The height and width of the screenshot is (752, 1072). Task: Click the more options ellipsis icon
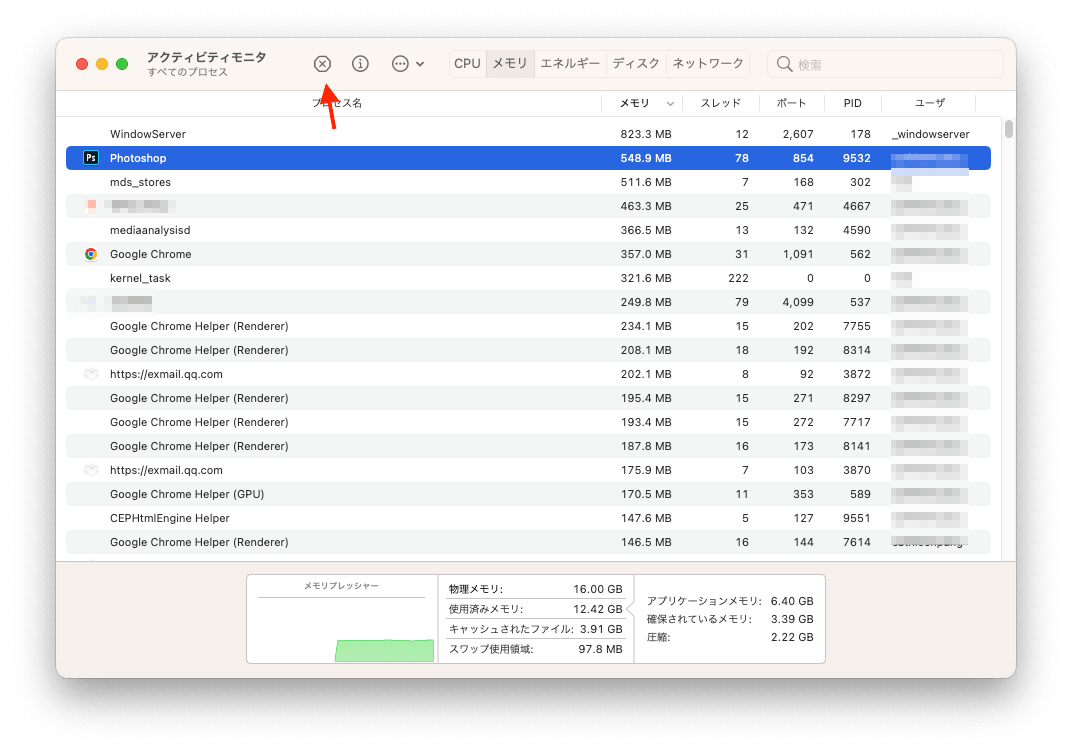point(400,64)
